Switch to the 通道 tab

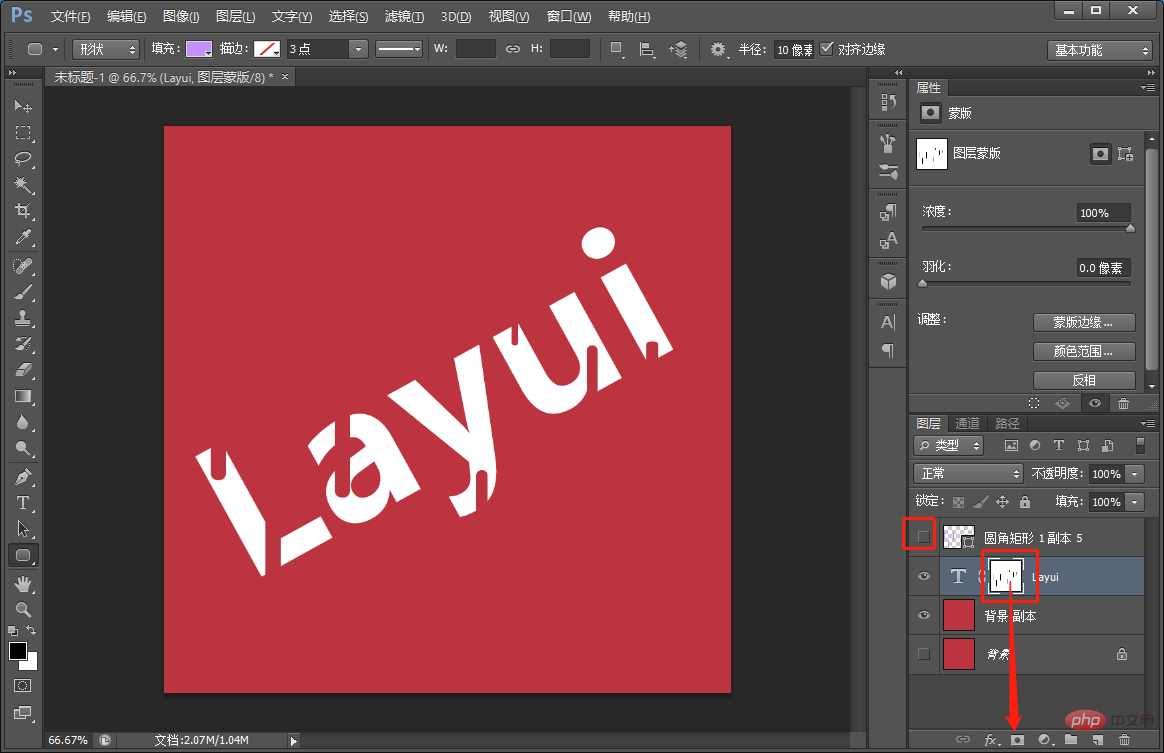coord(967,423)
